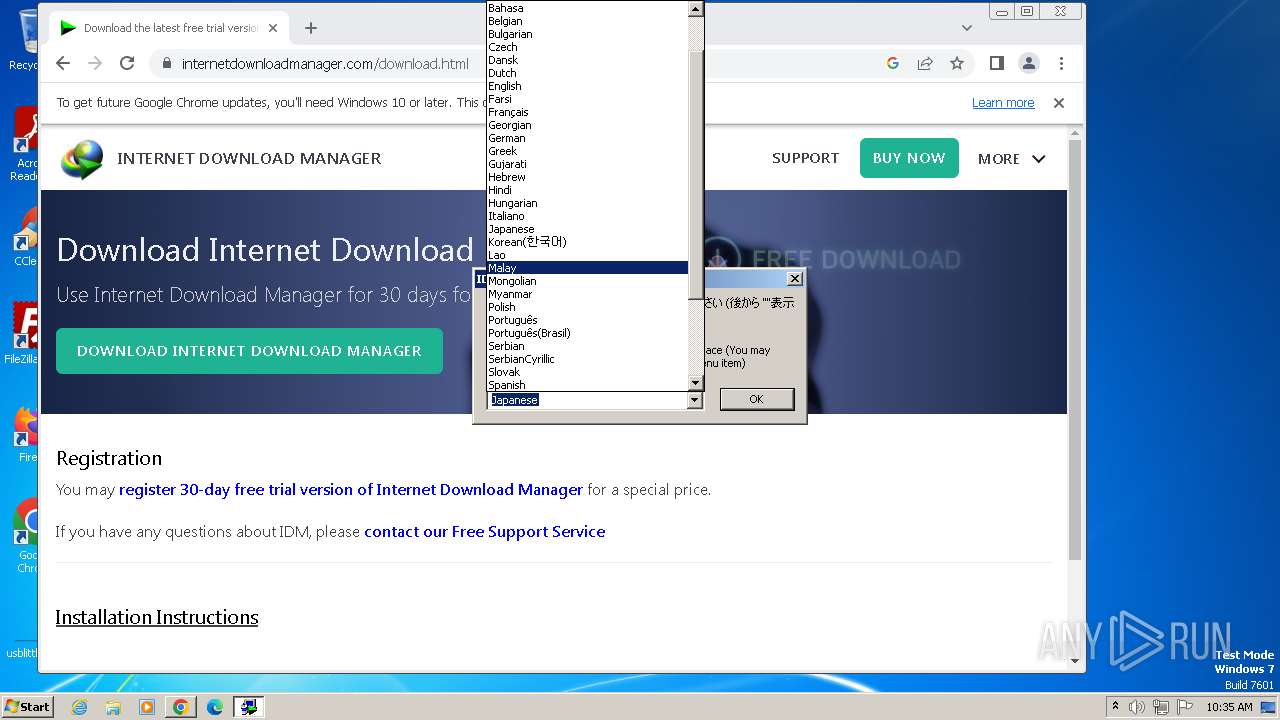Open a new Chrome tab
1280x720 pixels.
pos(311,28)
